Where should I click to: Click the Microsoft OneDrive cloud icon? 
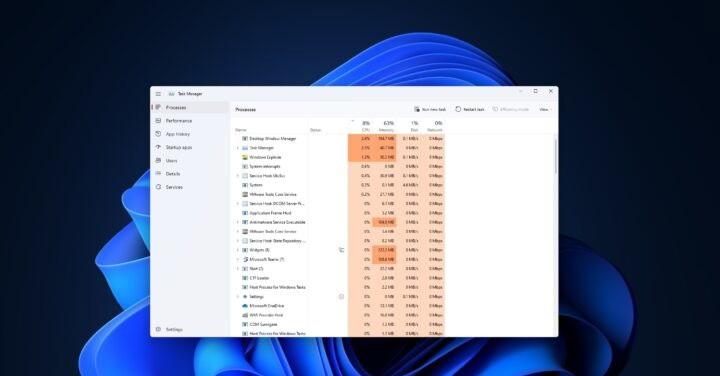[245, 306]
